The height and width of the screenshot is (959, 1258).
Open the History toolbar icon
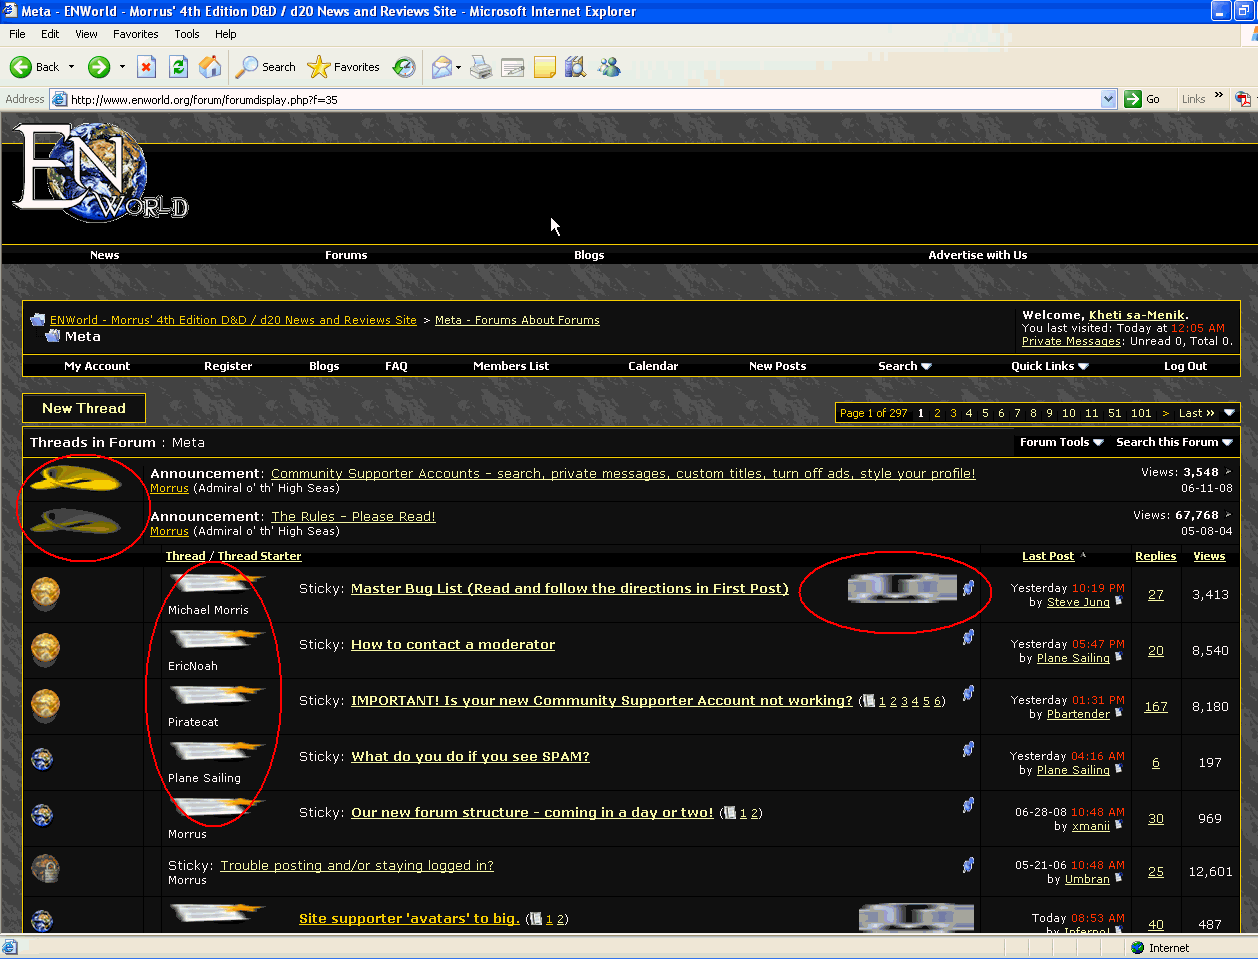click(404, 67)
